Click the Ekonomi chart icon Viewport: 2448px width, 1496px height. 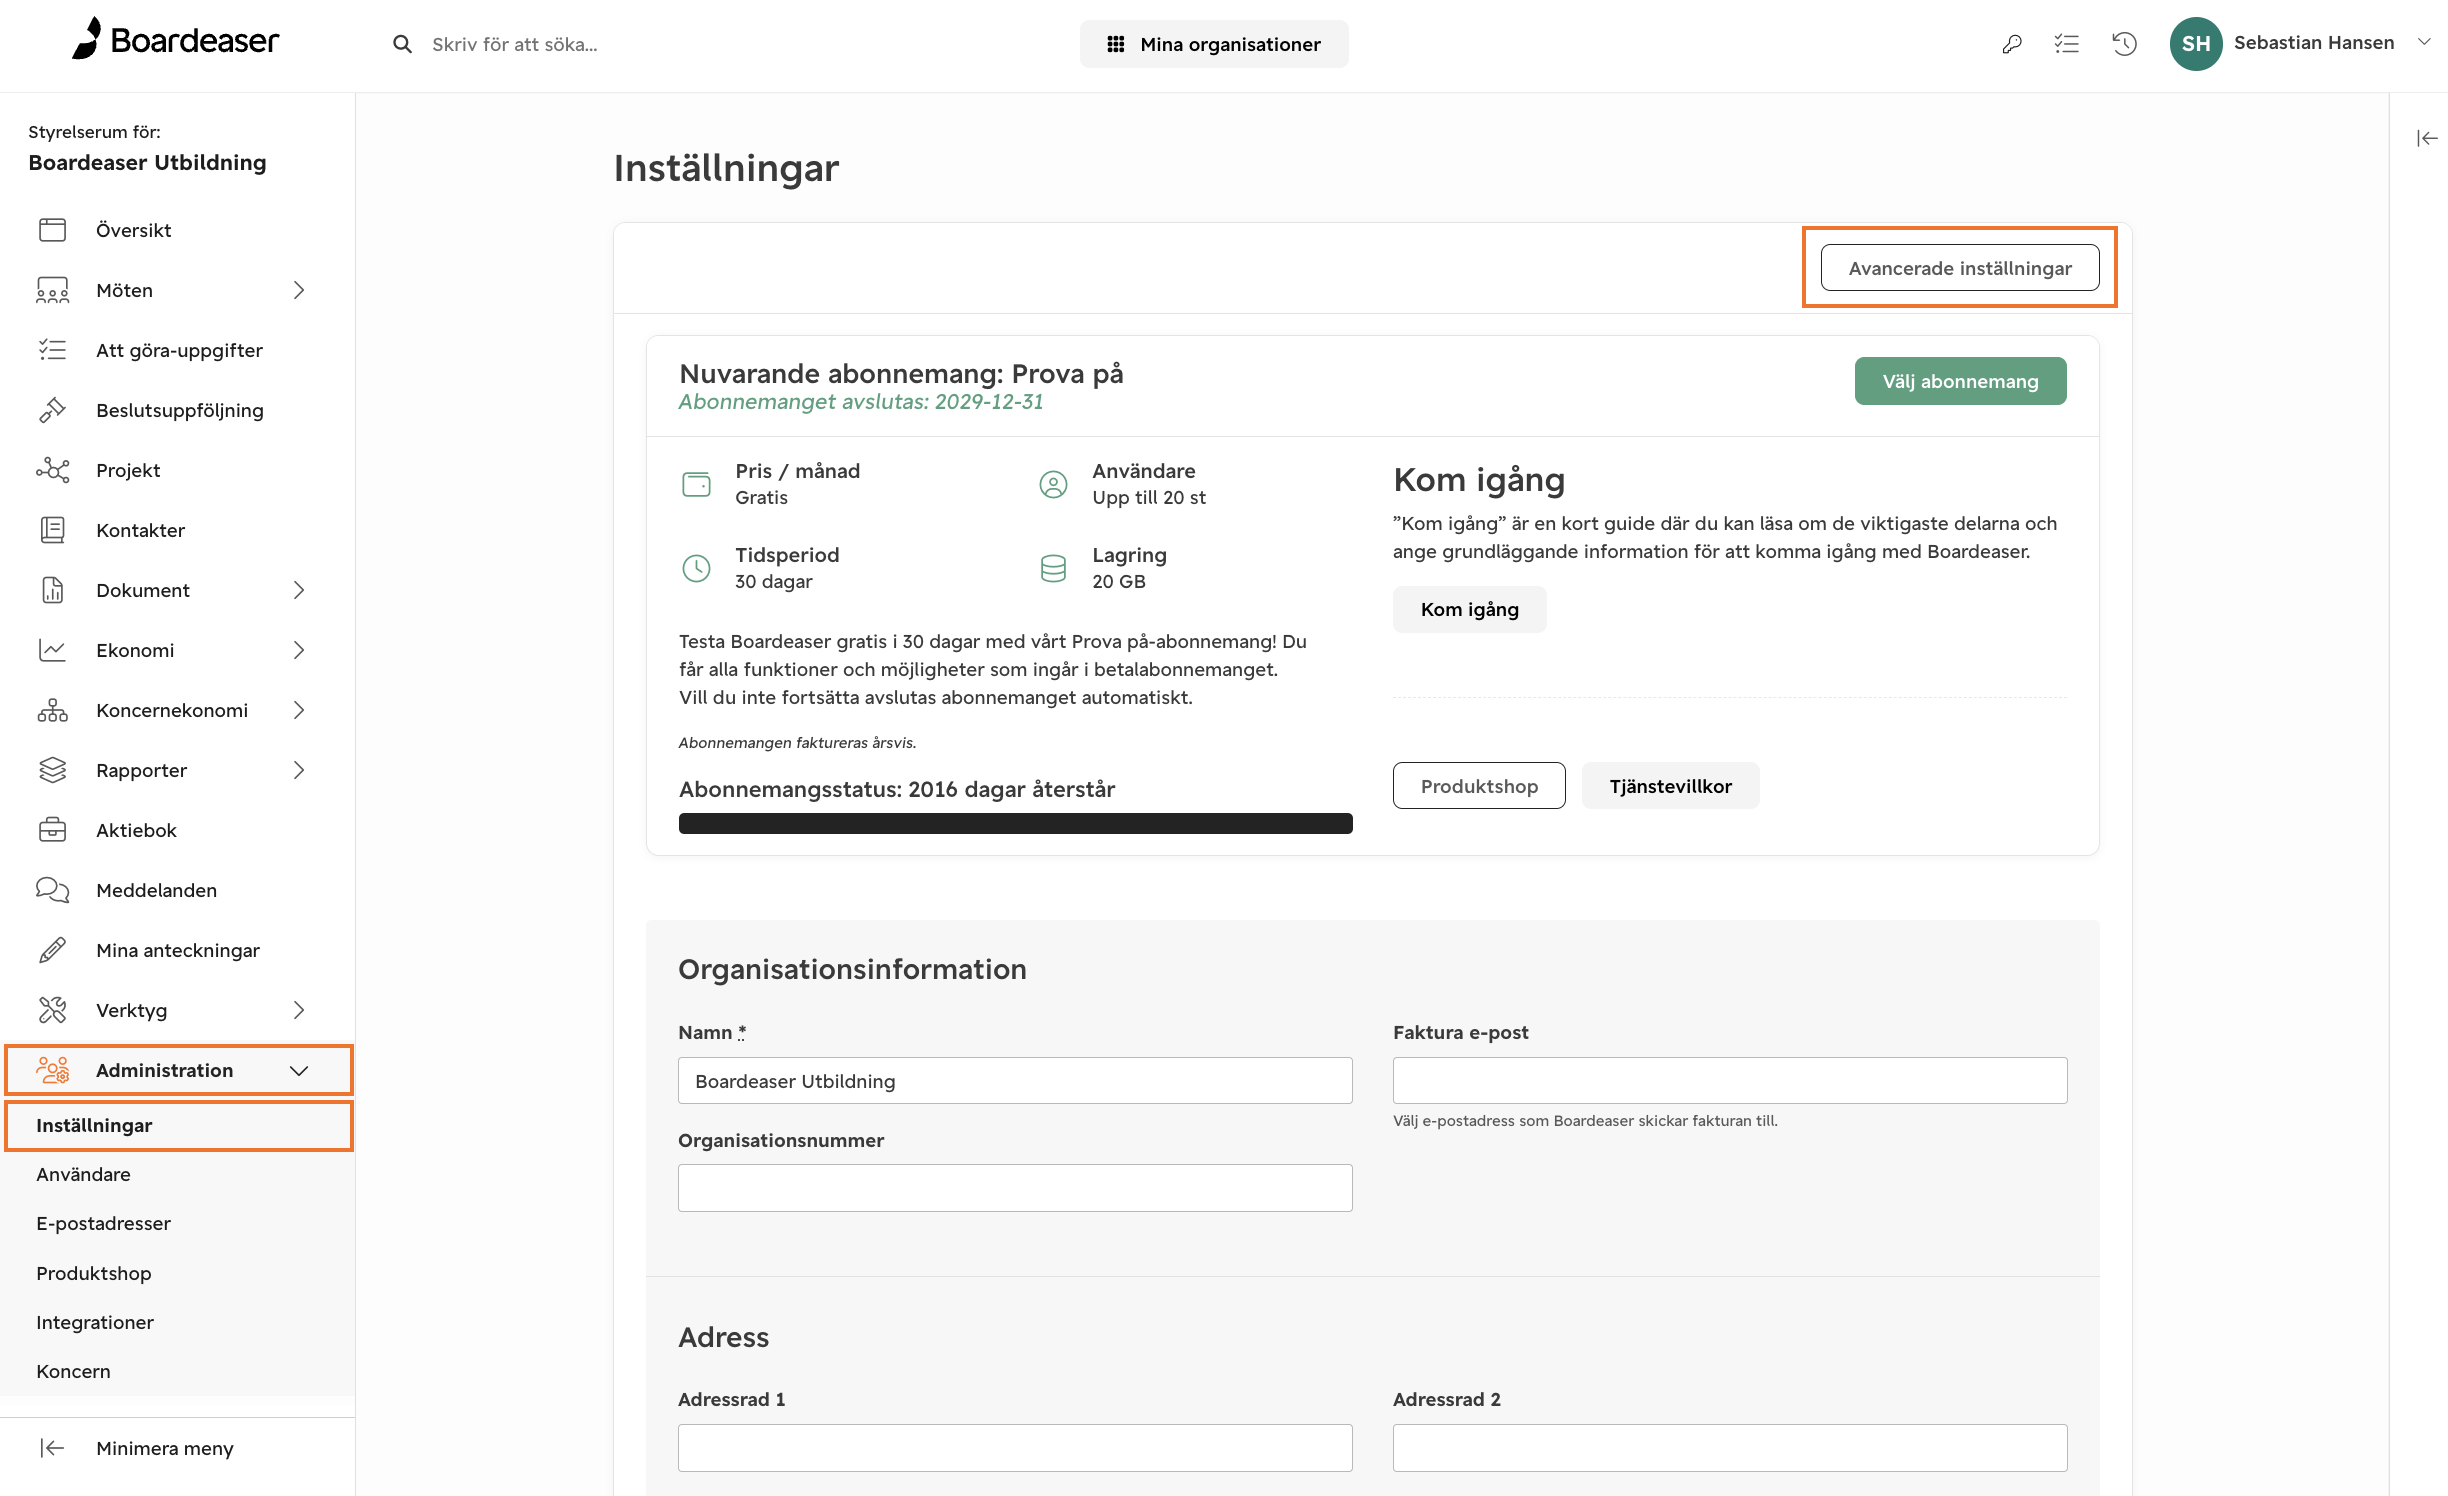(x=52, y=650)
